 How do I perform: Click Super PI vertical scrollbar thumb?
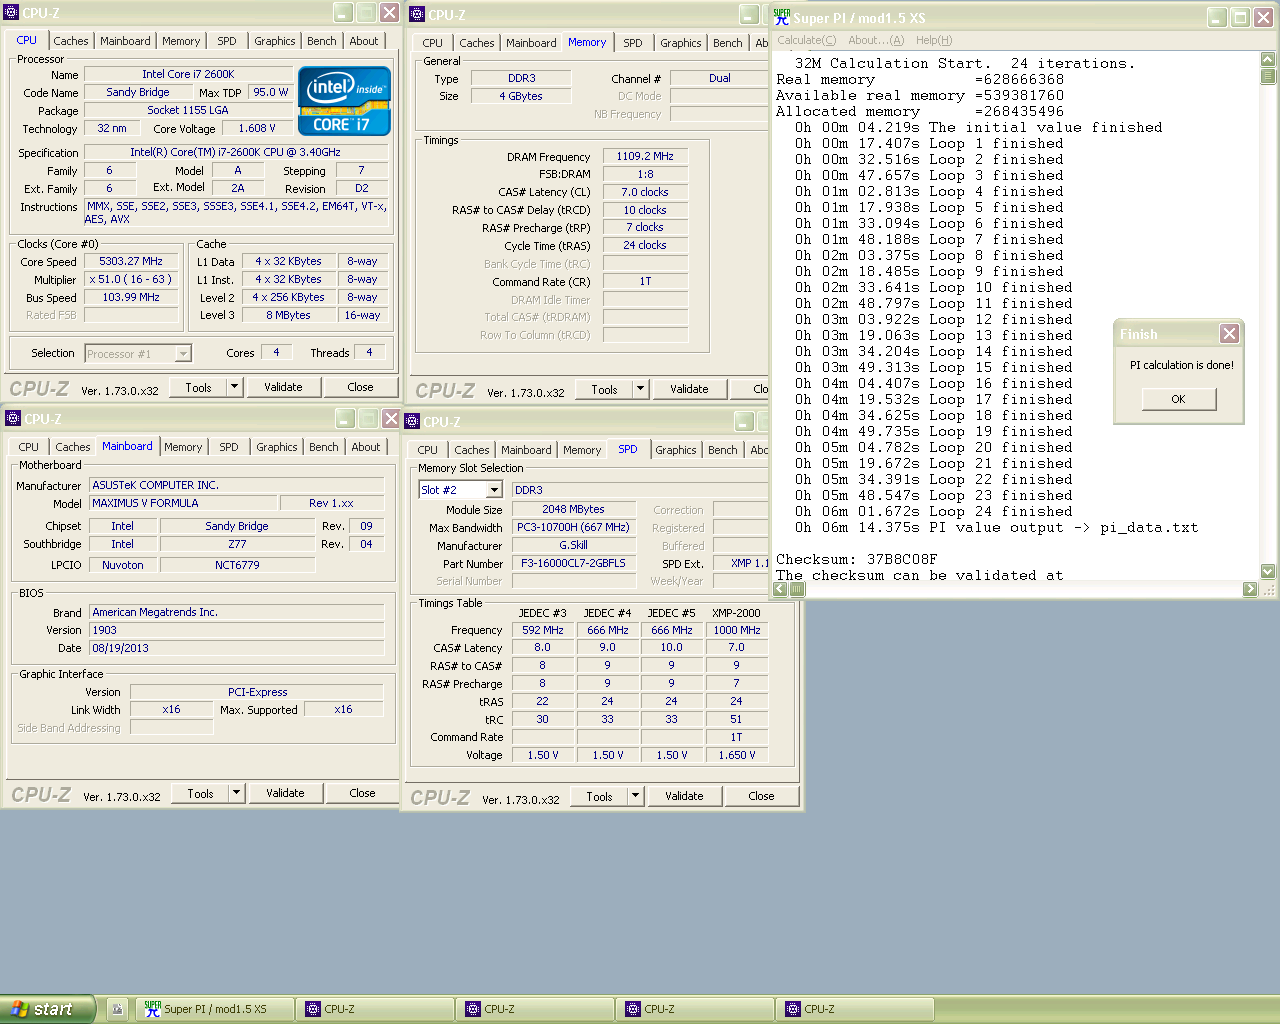[x=1268, y=76]
